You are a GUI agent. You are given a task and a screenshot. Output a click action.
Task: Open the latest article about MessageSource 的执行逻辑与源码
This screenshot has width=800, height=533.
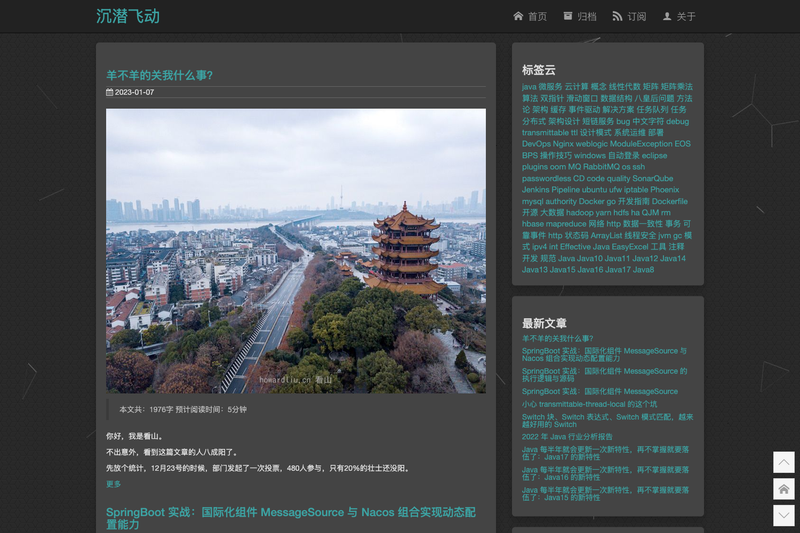pos(605,375)
